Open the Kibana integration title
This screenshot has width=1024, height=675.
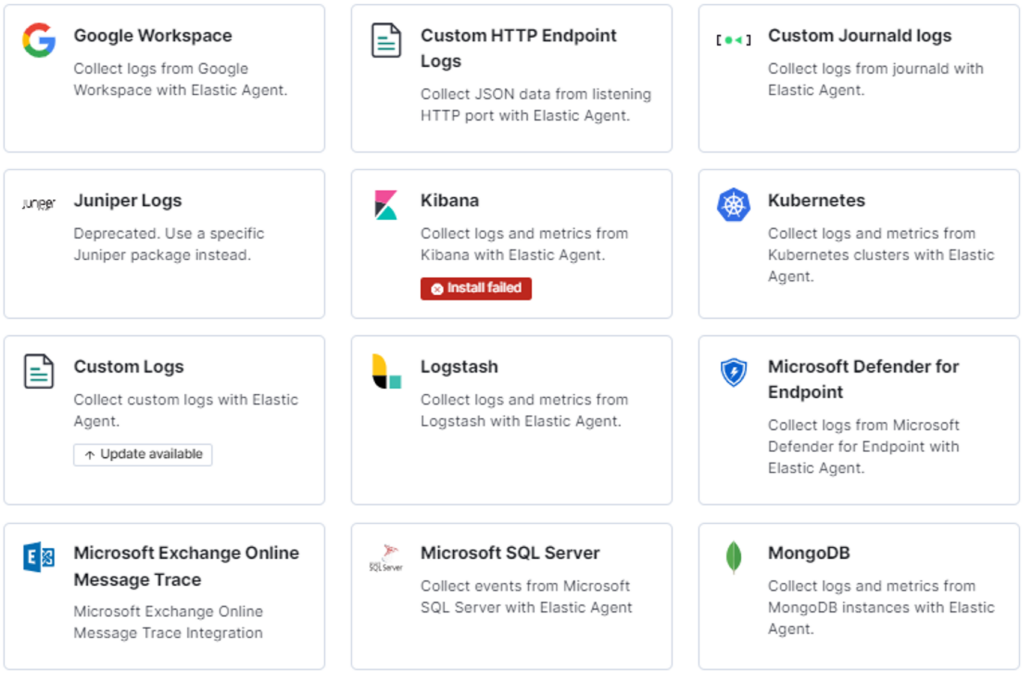[x=449, y=200]
